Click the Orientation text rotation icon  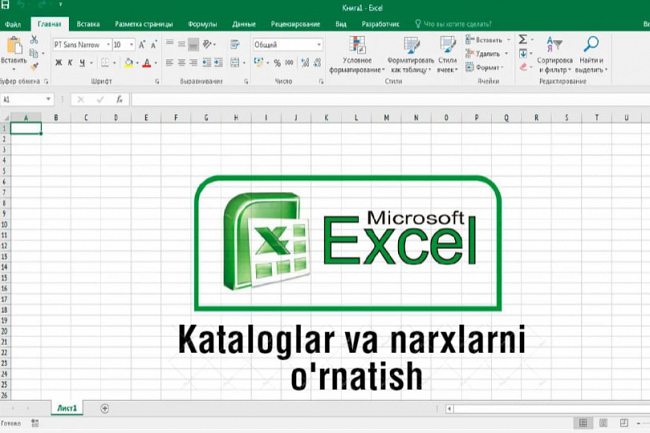pyautogui.click(x=207, y=44)
